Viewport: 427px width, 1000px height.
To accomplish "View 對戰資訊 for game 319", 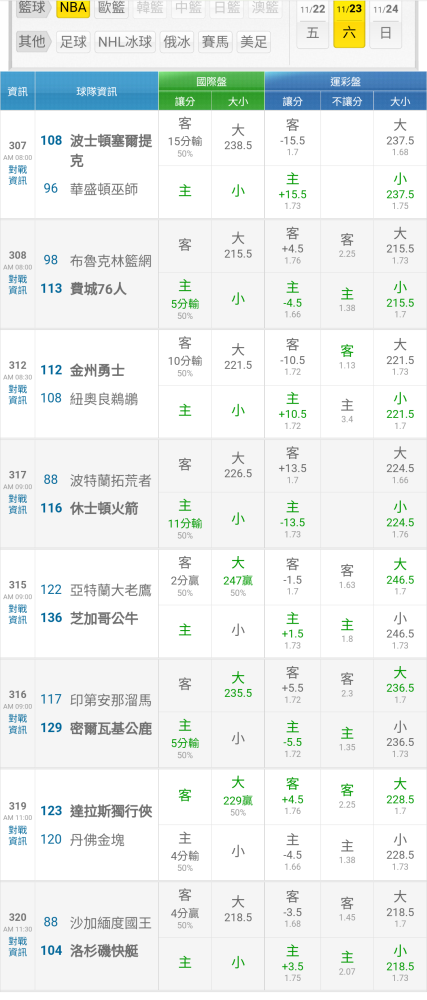I will pos(18,835).
